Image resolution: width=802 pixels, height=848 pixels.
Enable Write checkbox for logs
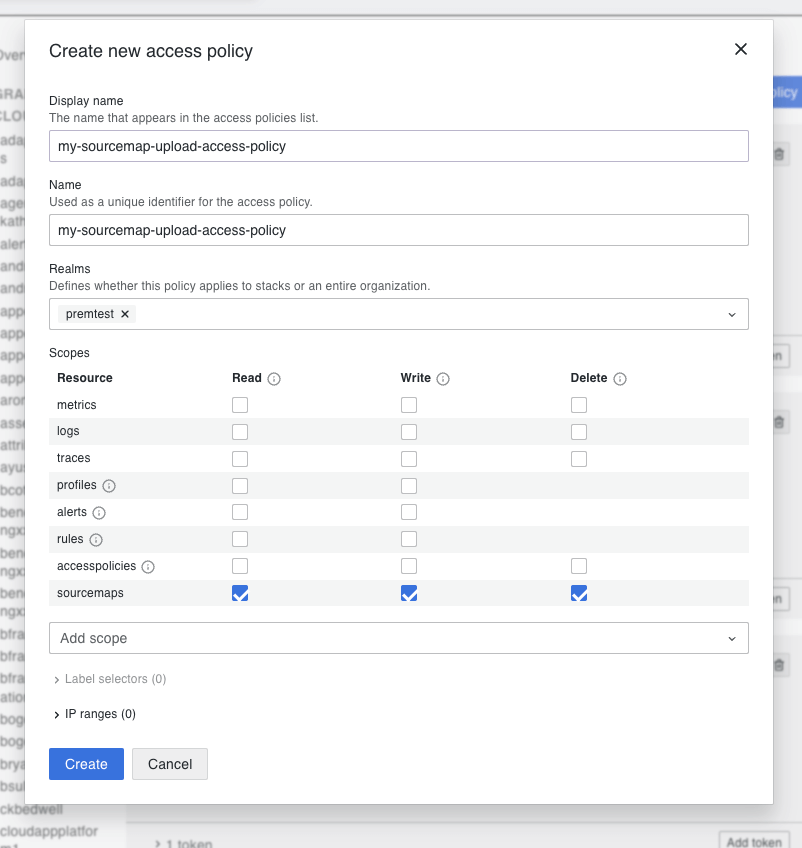[x=409, y=432]
